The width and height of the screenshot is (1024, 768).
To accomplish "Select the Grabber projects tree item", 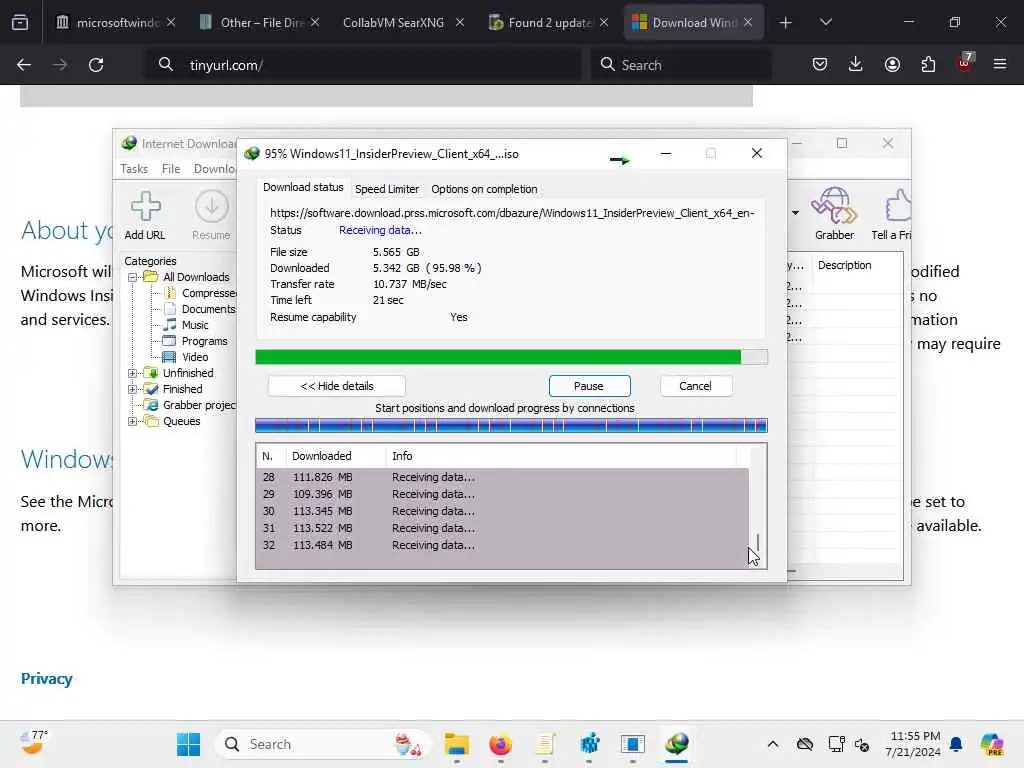I will tap(190, 405).
